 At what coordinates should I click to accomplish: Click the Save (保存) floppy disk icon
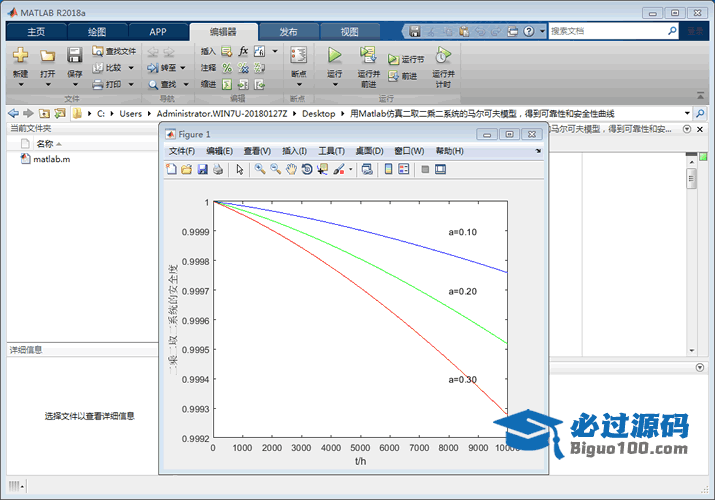click(x=75, y=56)
